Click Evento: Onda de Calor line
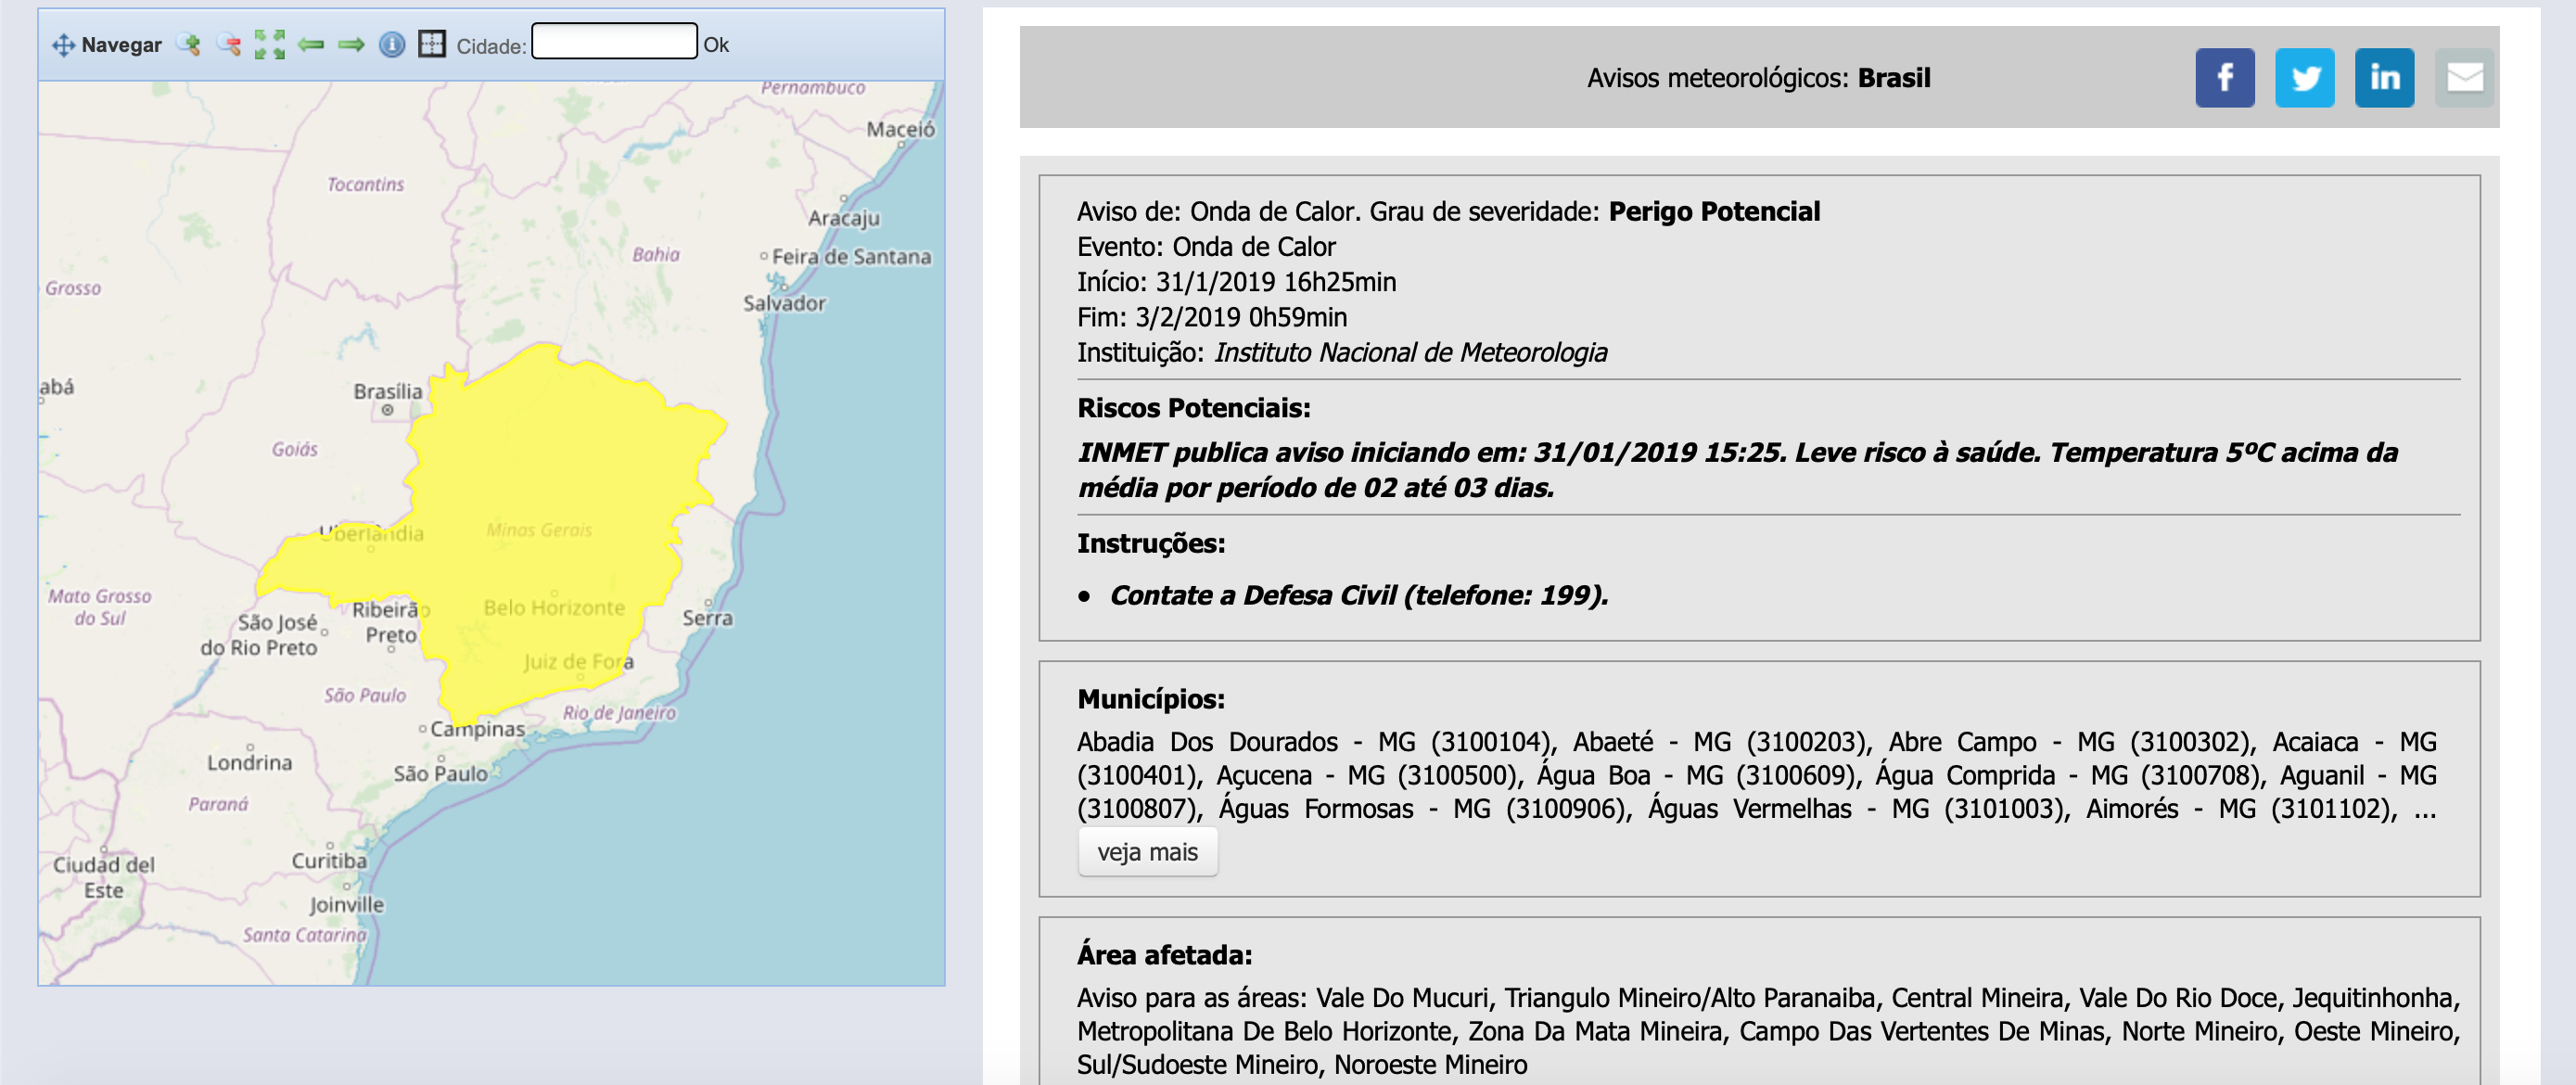This screenshot has height=1085, width=2576. coord(1206,247)
